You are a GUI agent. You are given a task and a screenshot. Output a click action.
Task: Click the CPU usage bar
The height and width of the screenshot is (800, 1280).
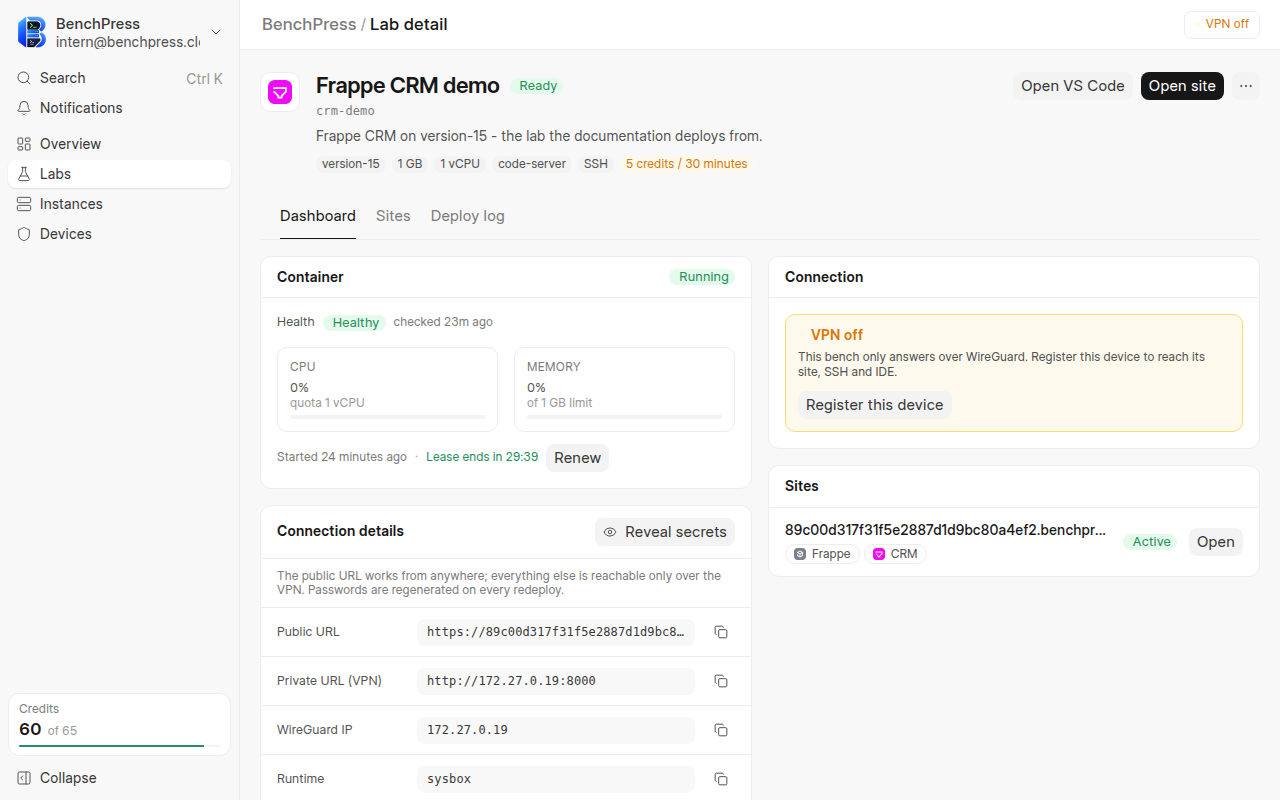pyautogui.click(x=387, y=417)
